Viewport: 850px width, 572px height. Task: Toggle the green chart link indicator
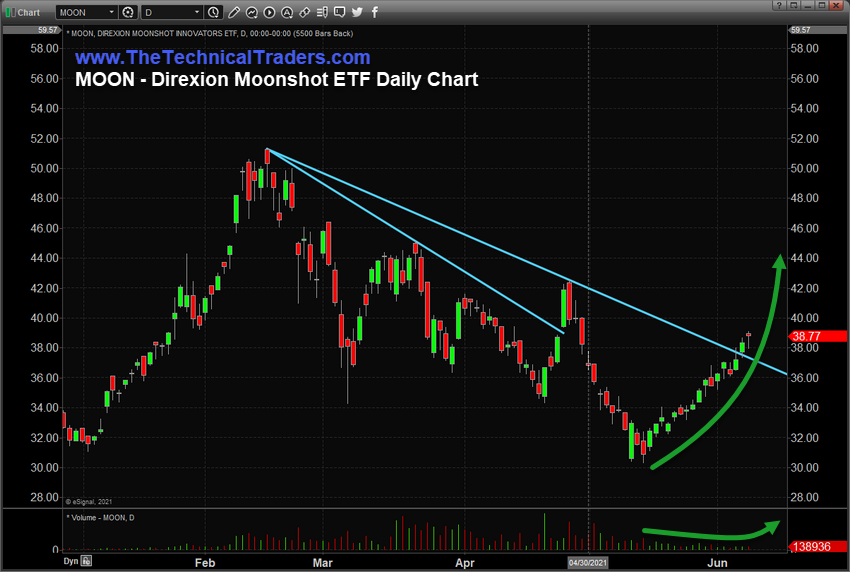point(10,12)
